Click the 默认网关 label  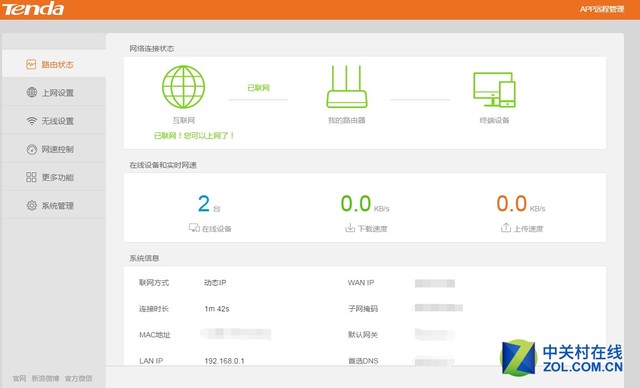(363, 335)
